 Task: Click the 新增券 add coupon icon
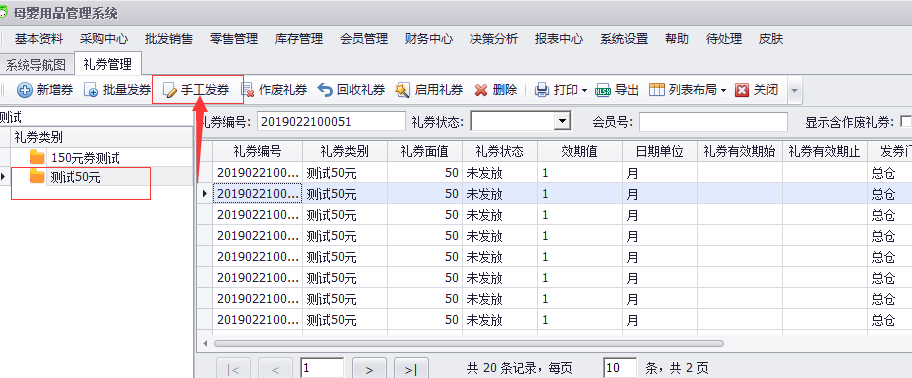tap(25, 90)
